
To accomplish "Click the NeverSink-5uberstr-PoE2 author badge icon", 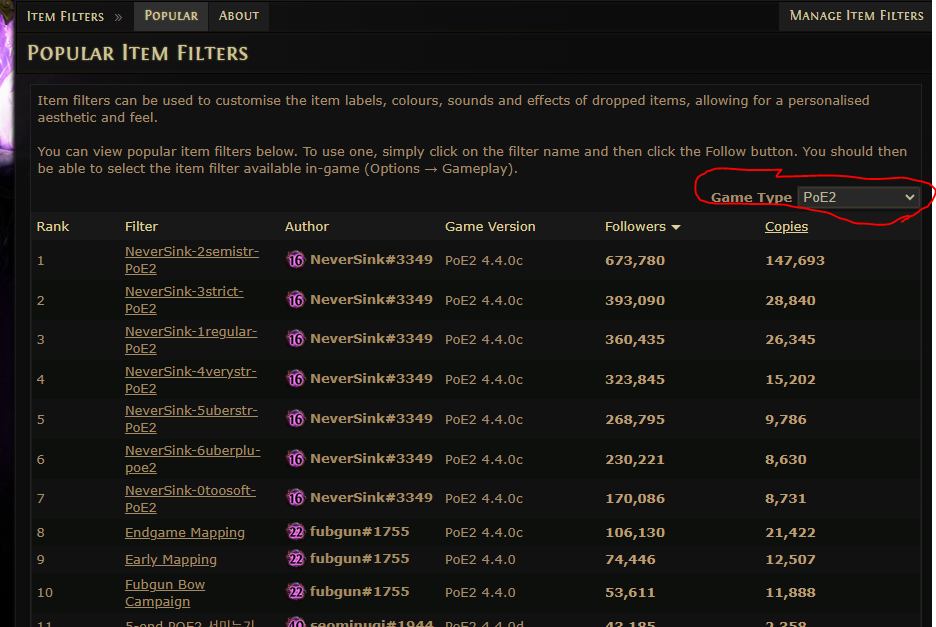I will pos(295,419).
